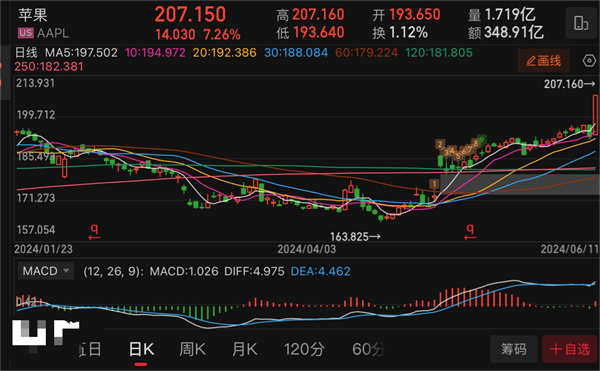
Task: Click the DEA:4.462 value
Action: (321, 271)
